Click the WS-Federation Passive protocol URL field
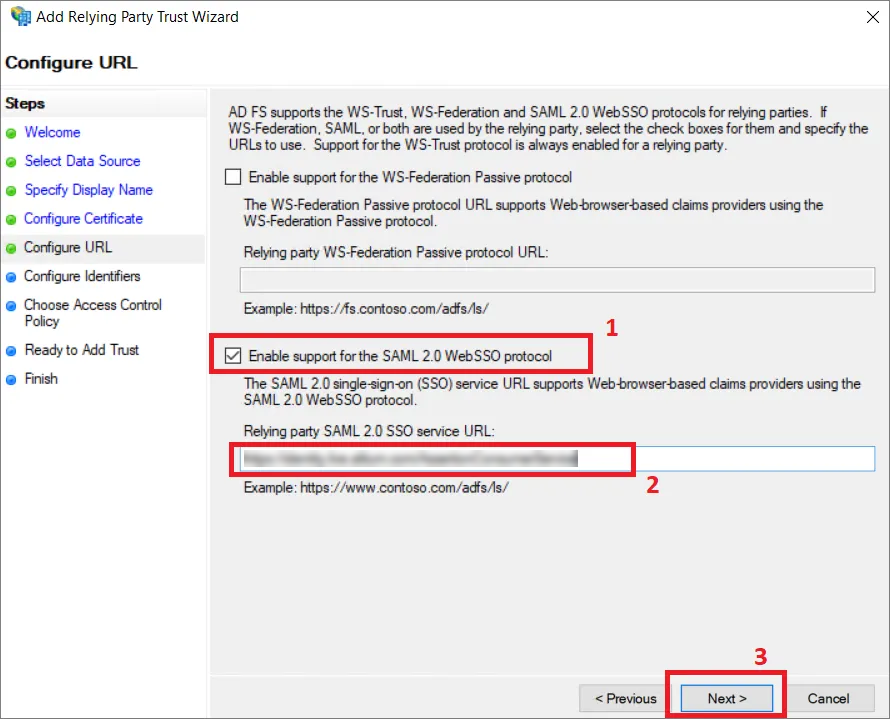 click(x=557, y=280)
